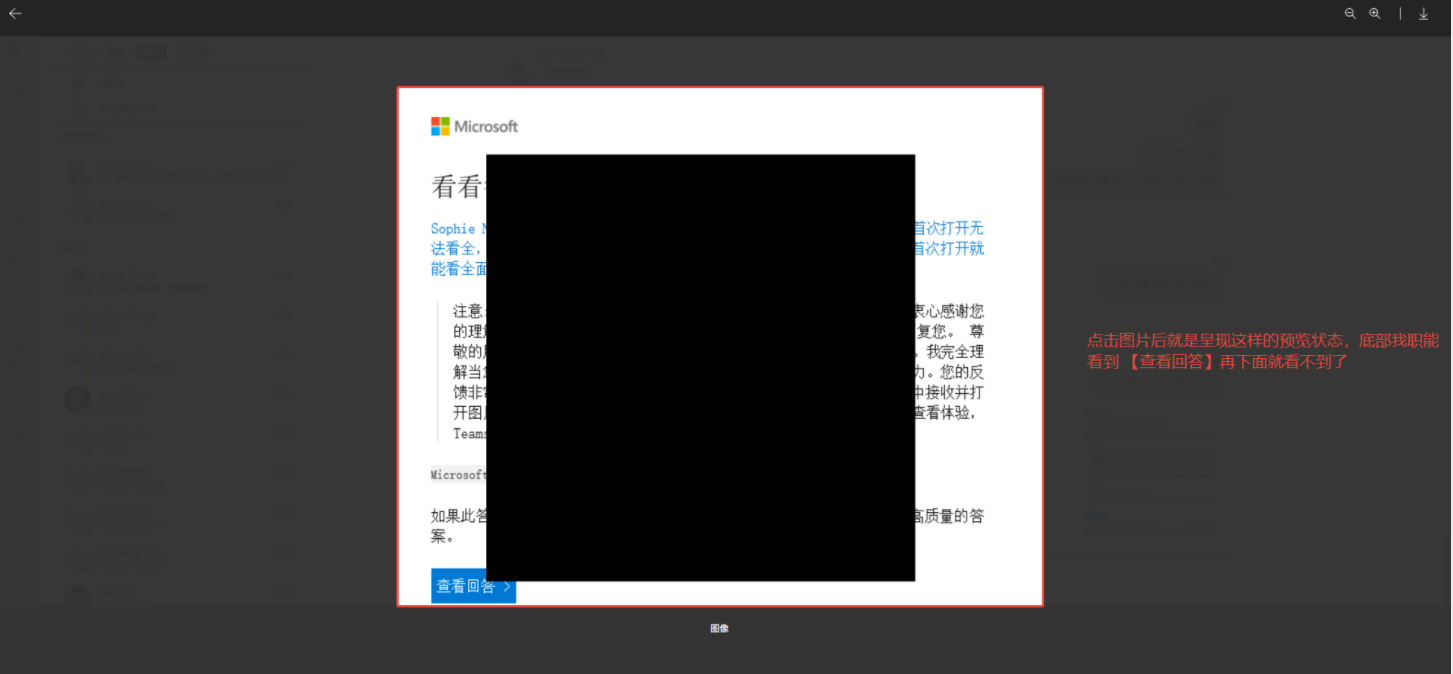Zoom out with the magnifier minus icon
Image resolution: width=1453 pixels, height=674 pixels.
click(1350, 13)
